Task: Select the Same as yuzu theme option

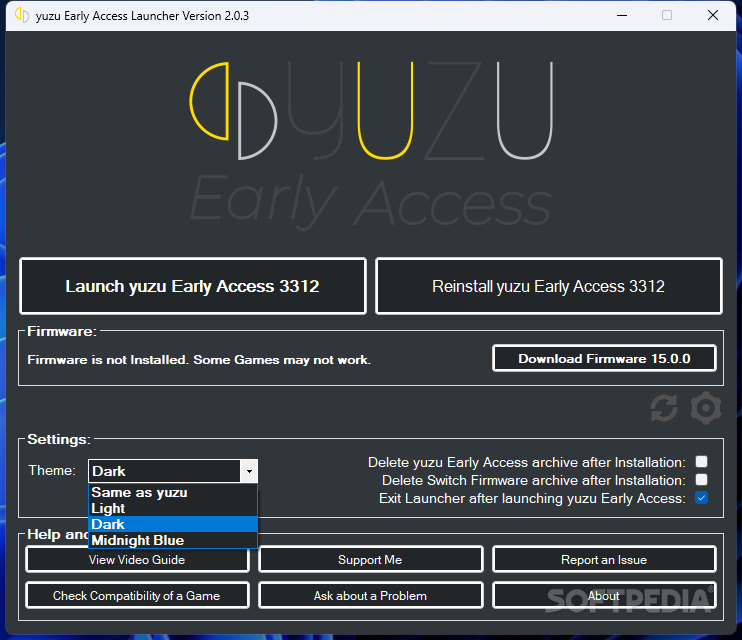Action: coord(173,492)
